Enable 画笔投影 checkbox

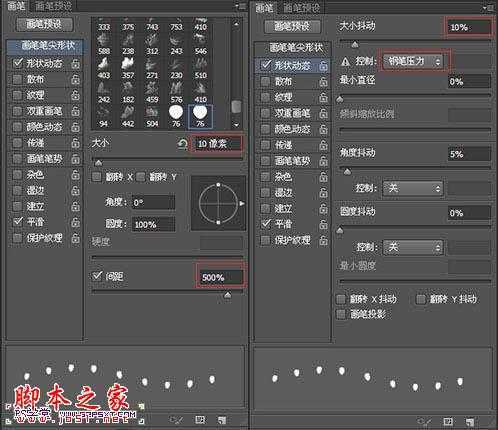tap(341, 314)
